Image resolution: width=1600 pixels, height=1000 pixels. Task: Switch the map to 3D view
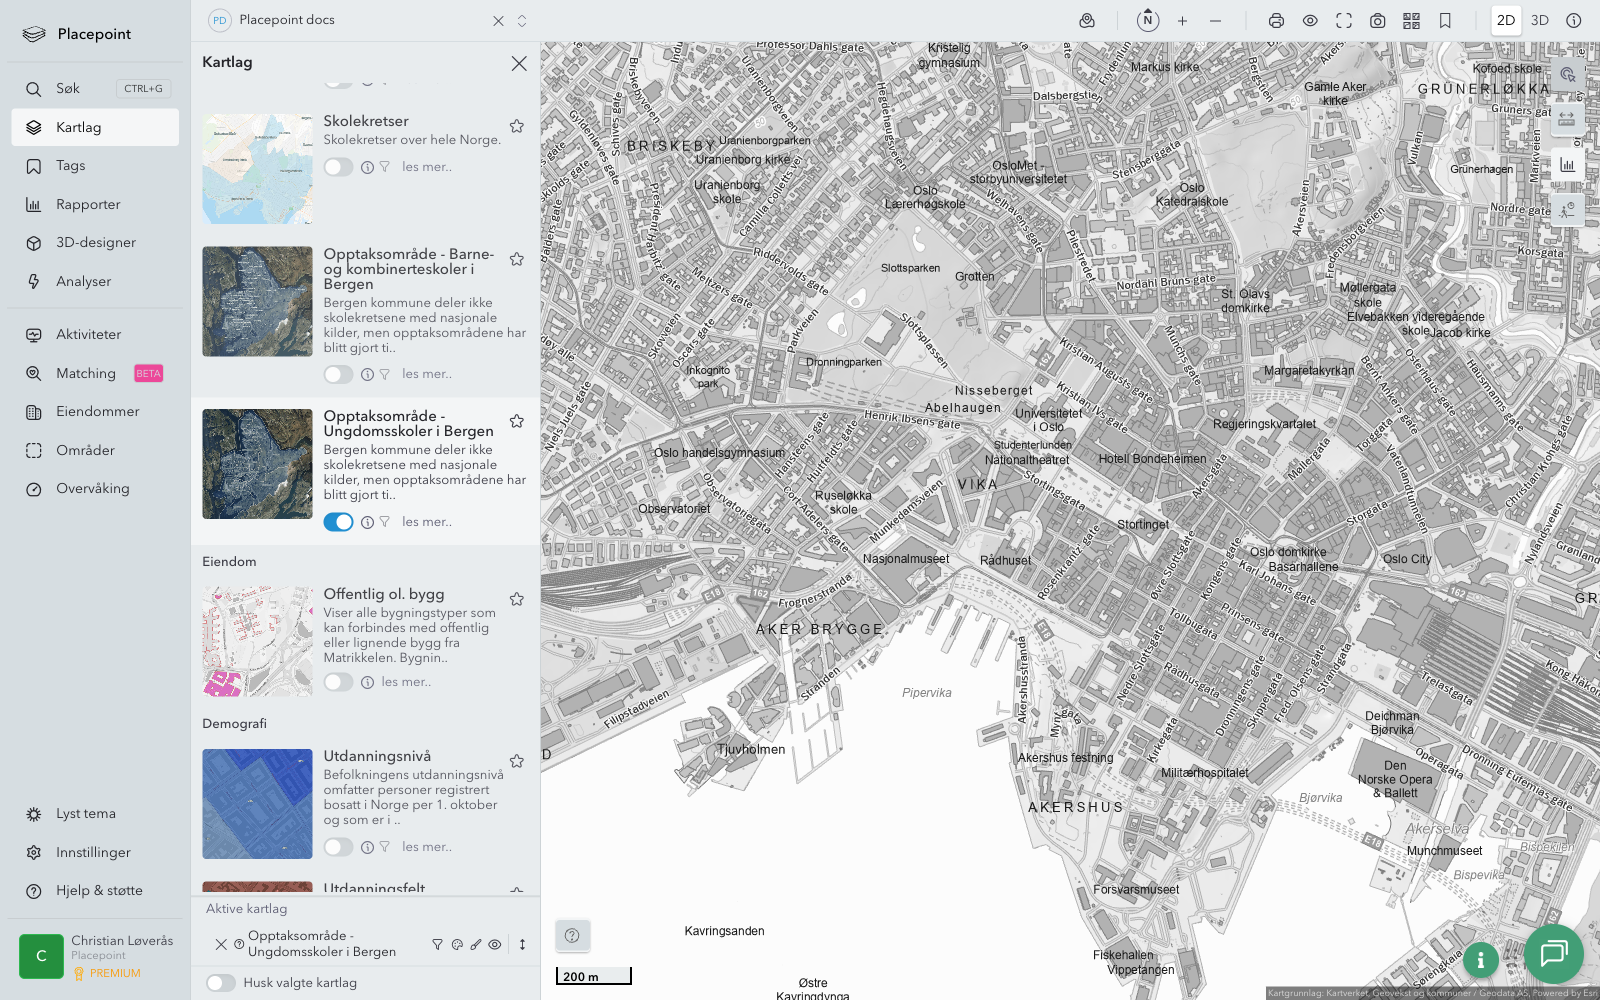1539,21
